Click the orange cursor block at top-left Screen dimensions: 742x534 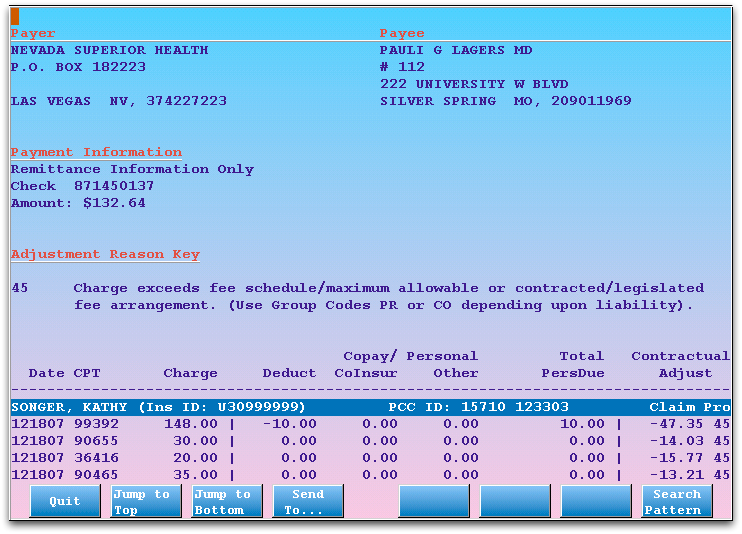(x=15, y=16)
